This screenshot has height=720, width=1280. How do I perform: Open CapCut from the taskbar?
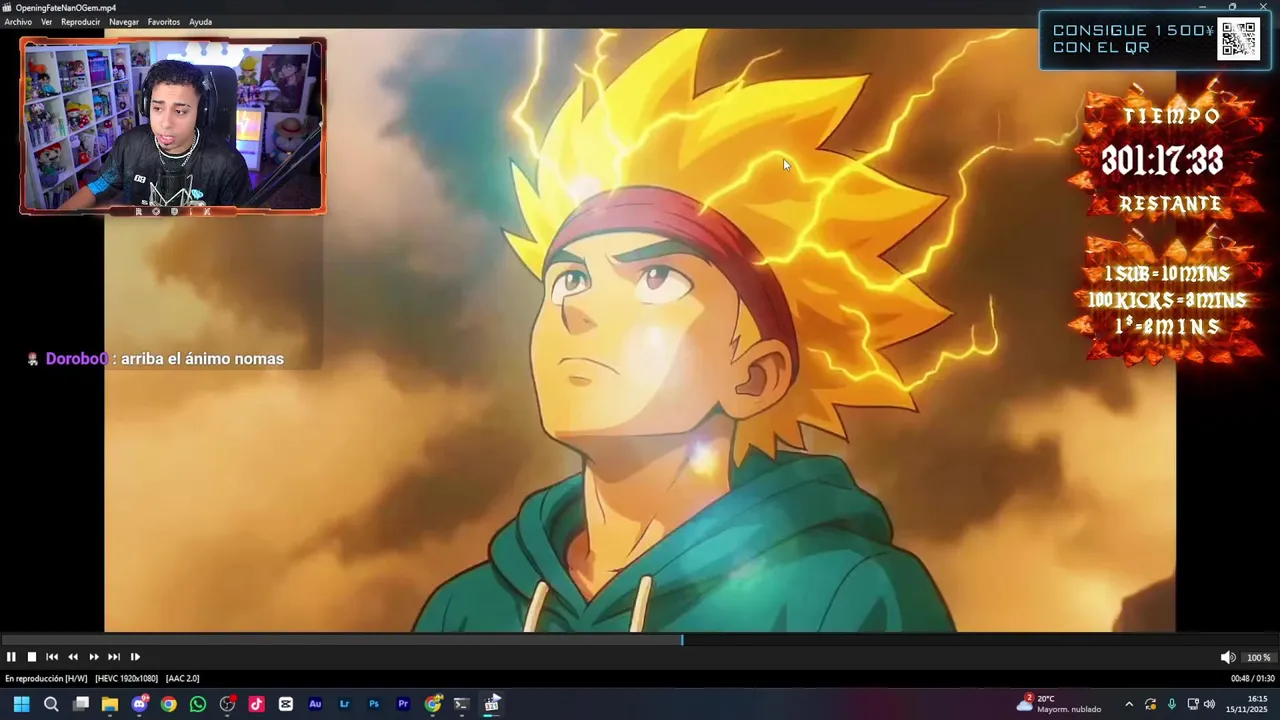(286, 704)
